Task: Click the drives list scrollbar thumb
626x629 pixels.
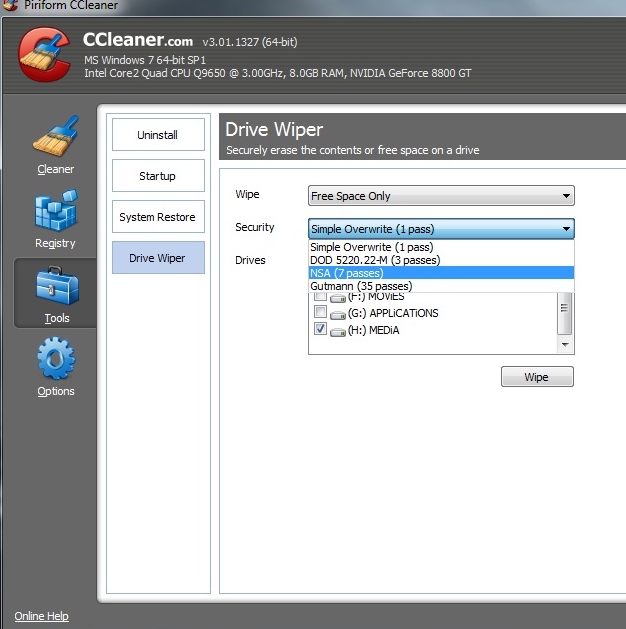Action: point(565,313)
